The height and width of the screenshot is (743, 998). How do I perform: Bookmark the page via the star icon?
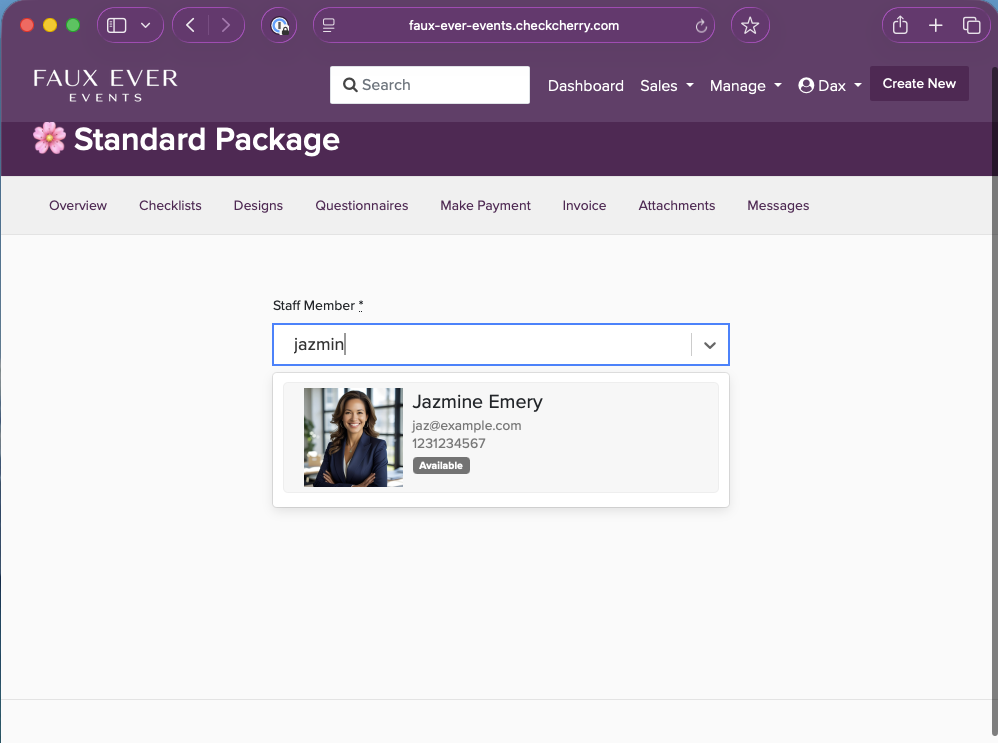pyautogui.click(x=750, y=25)
